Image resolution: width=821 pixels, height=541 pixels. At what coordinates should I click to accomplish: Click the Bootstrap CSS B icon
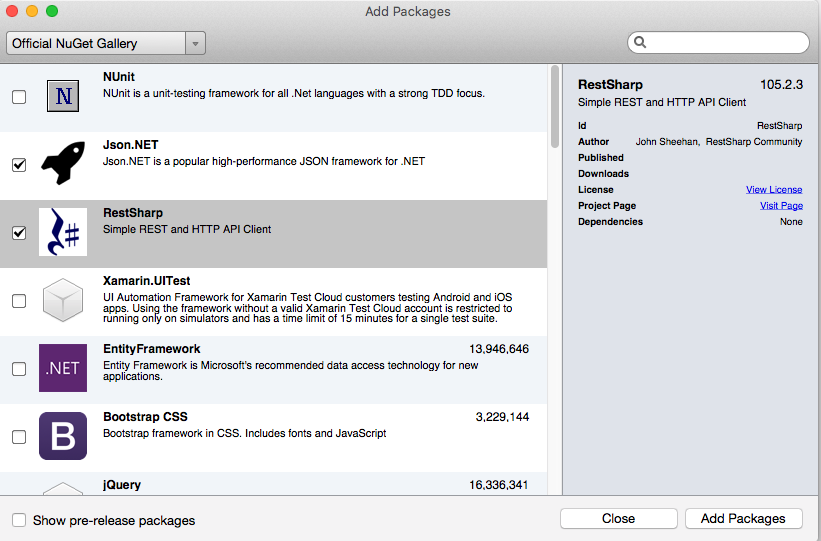click(63, 436)
